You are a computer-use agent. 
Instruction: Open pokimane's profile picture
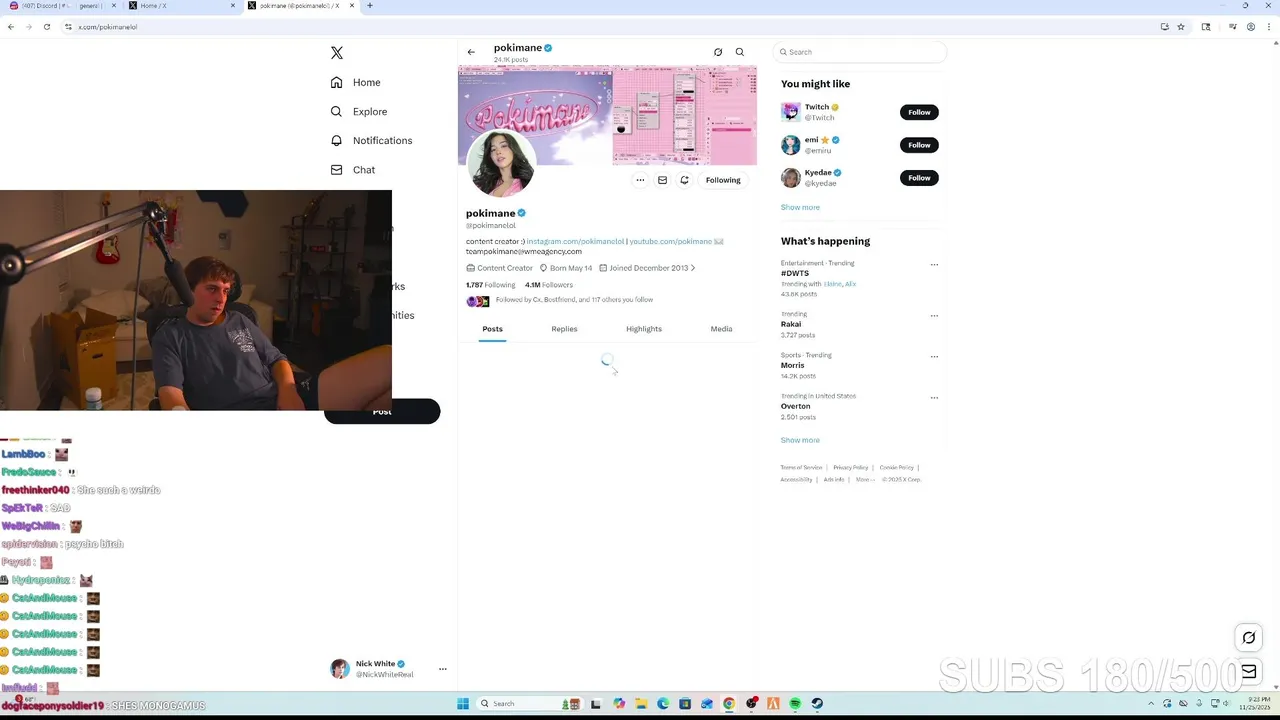tap(501, 163)
